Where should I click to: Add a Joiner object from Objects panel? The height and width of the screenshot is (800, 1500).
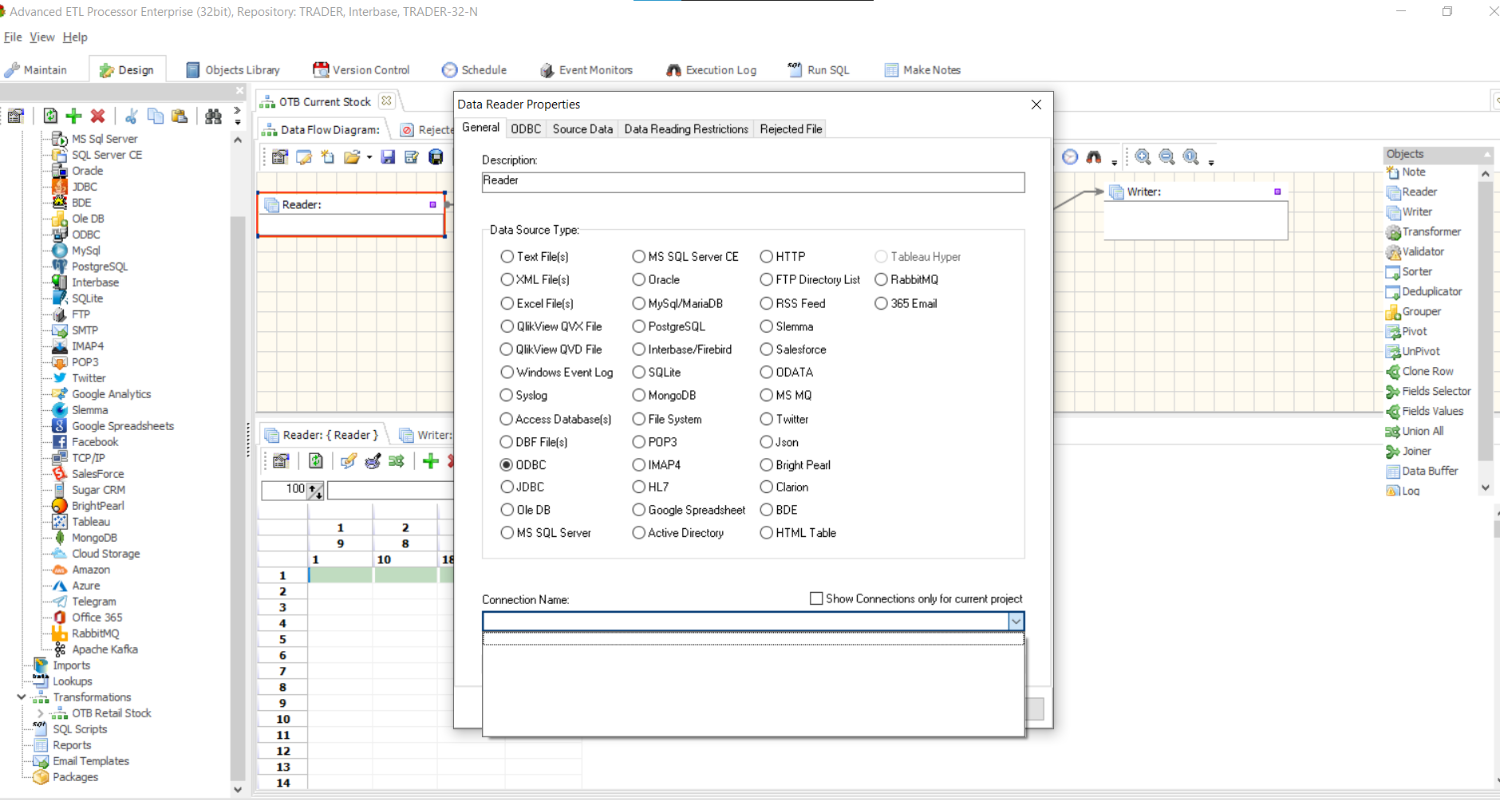coord(1408,451)
